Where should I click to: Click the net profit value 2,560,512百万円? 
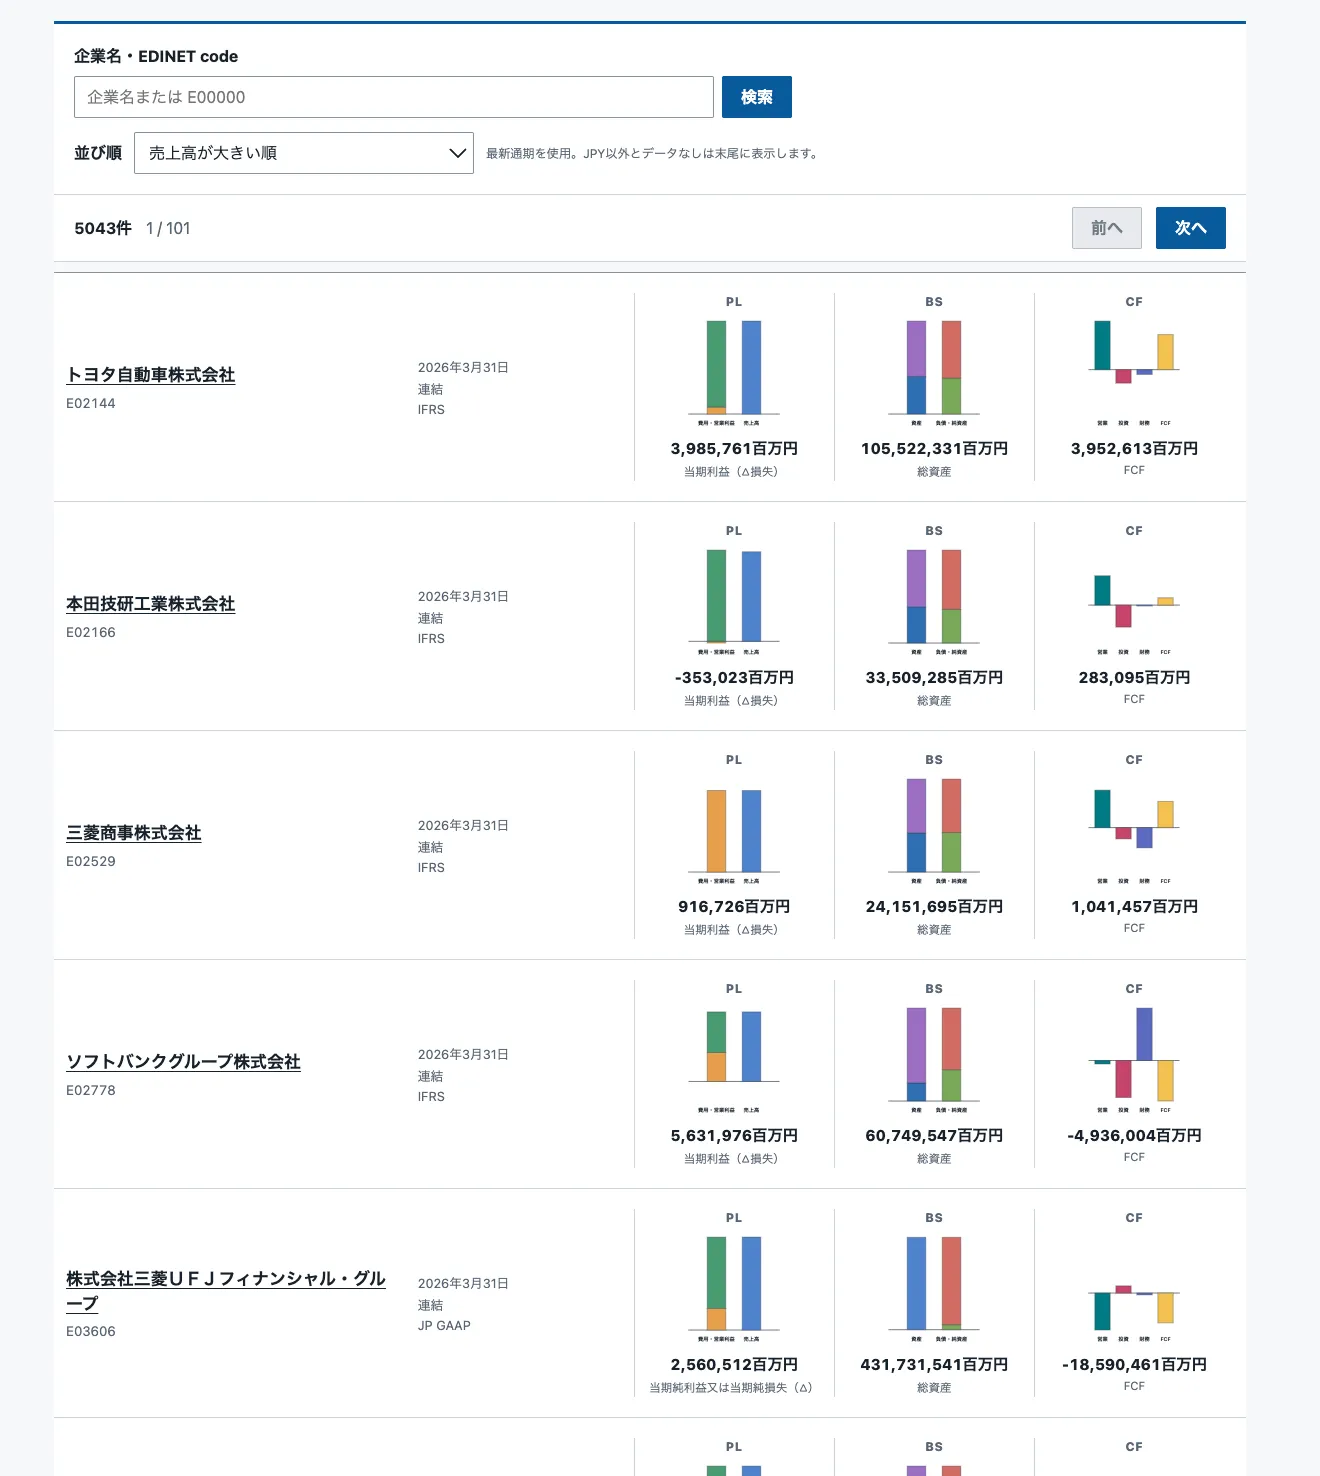(734, 1365)
